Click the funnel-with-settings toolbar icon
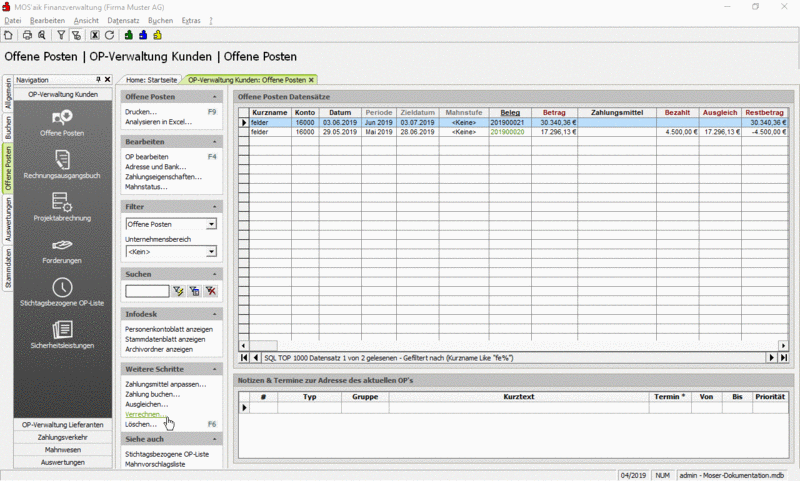 point(76,35)
